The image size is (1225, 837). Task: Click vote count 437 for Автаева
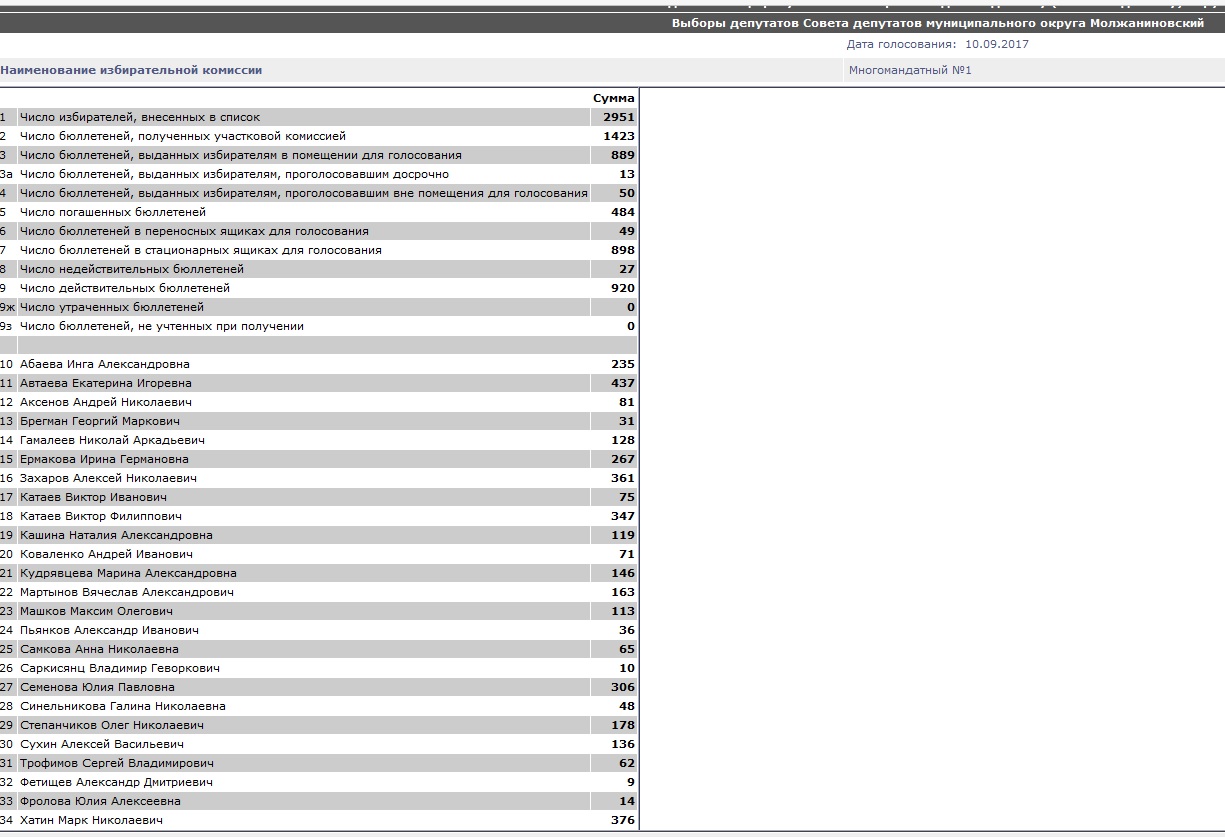(x=622, y=383)
